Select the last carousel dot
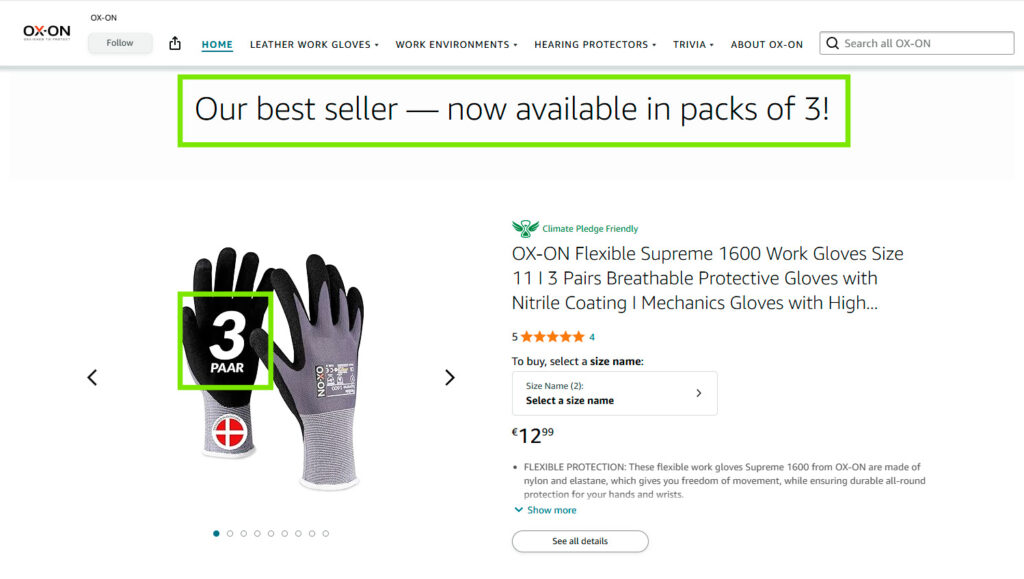The image size is (1024, 579). point(325,533)
